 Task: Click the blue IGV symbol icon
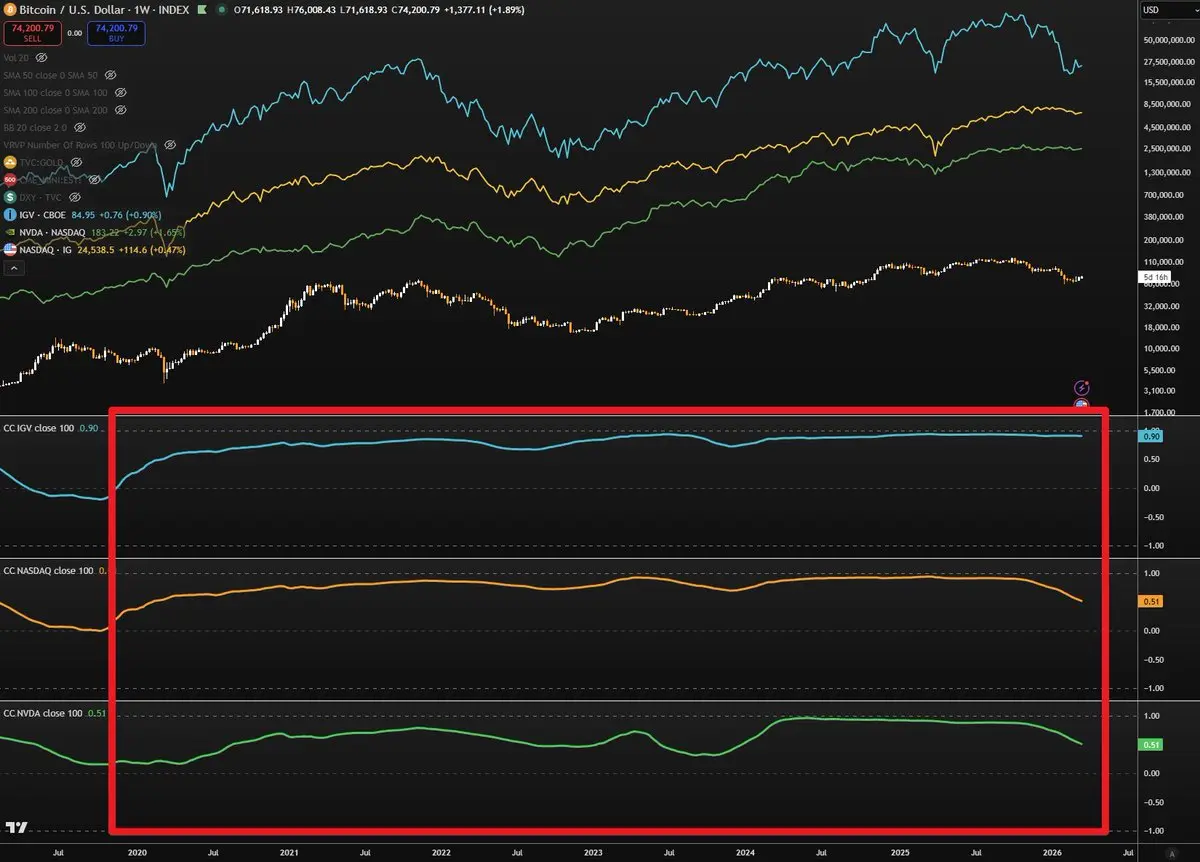[x=10, y=214]
